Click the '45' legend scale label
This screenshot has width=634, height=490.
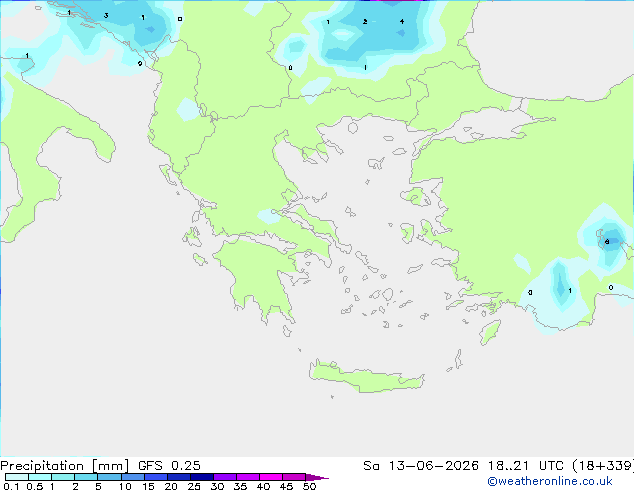point(286,486)
